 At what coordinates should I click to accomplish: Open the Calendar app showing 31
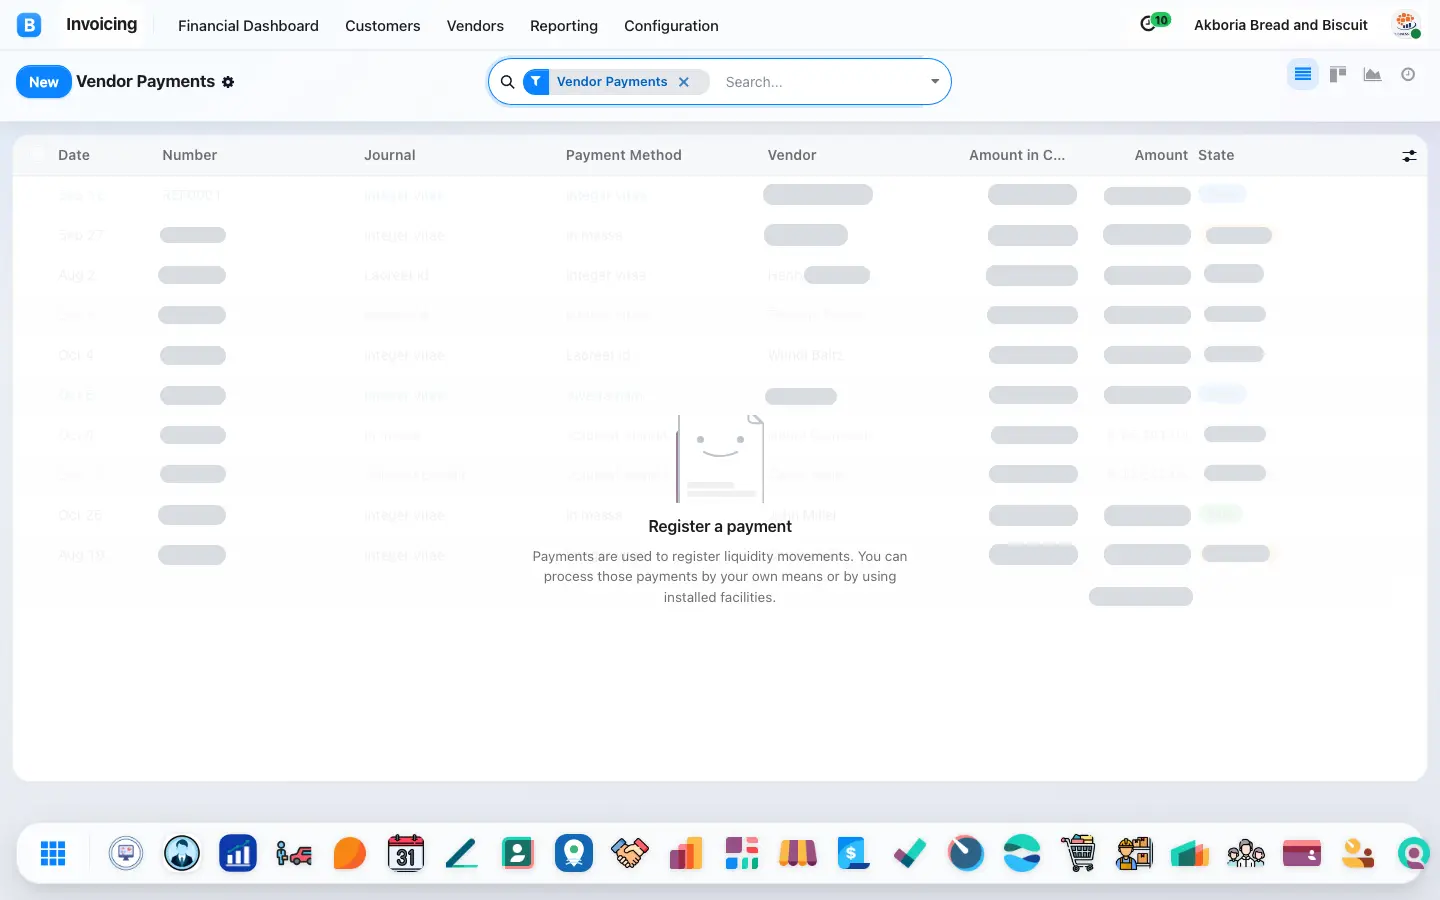(406, 853)
